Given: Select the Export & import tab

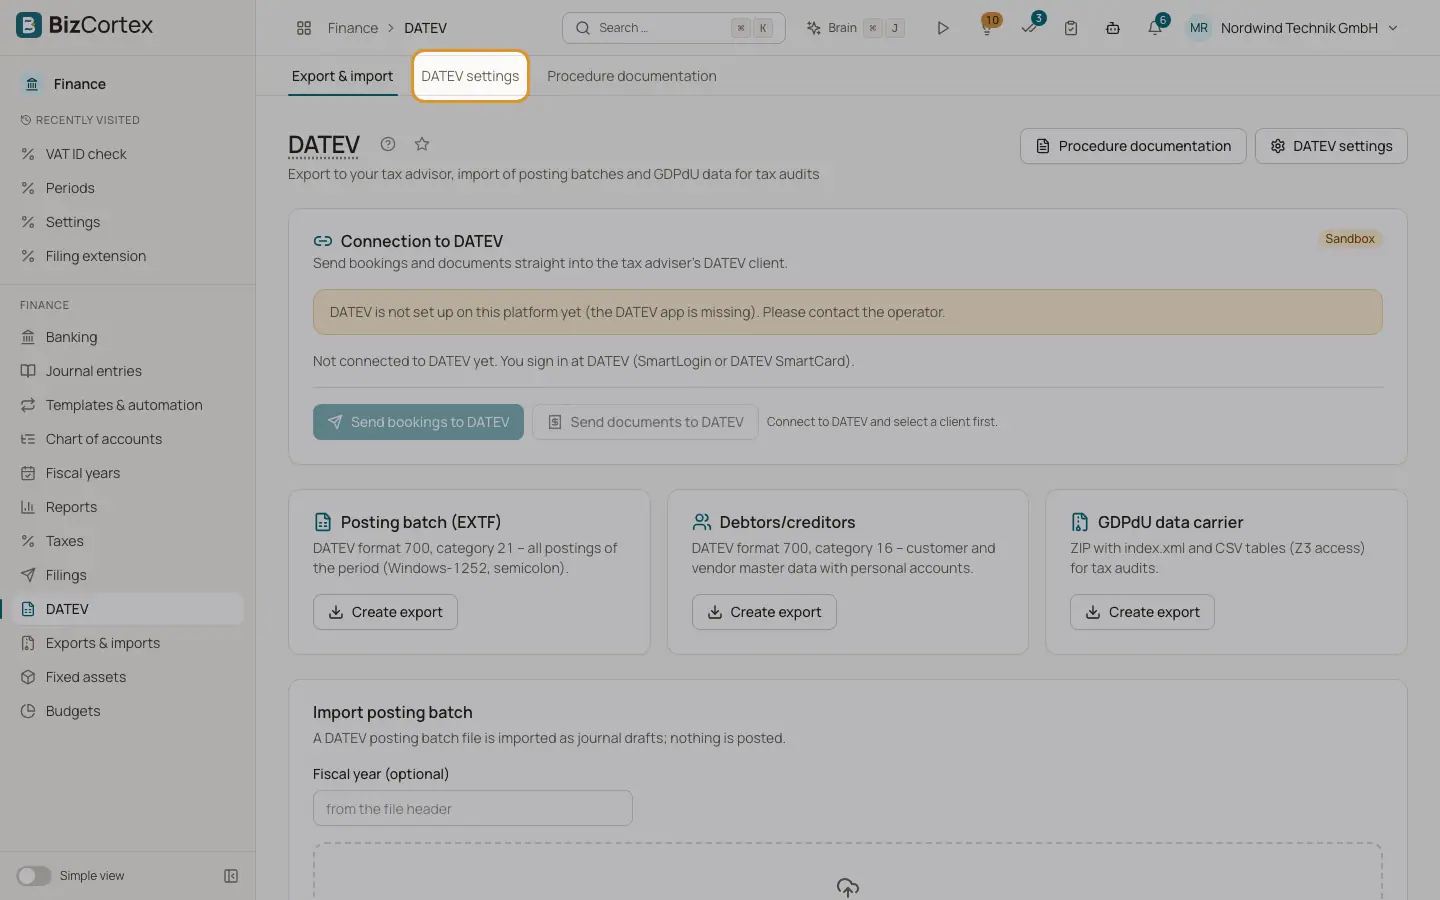Looking at the screenshot, I should pos(342,76).
